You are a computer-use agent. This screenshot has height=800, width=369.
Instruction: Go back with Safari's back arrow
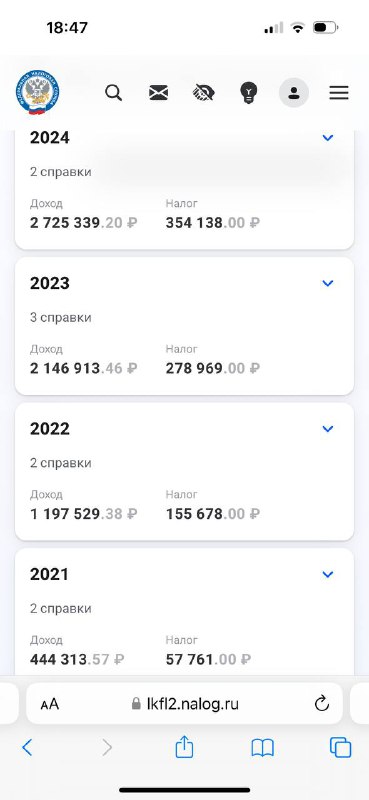pos(27,748)
